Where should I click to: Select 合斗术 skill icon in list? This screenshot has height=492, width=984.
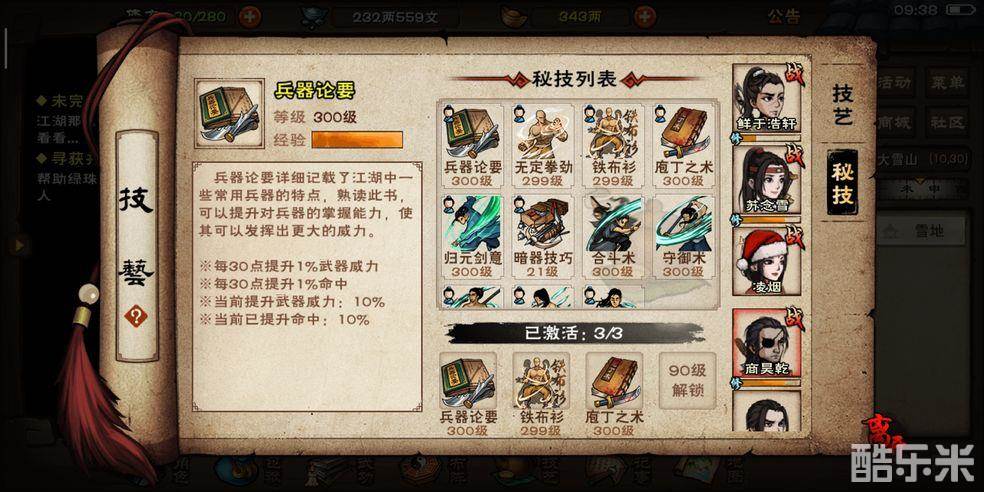[613, 235]
